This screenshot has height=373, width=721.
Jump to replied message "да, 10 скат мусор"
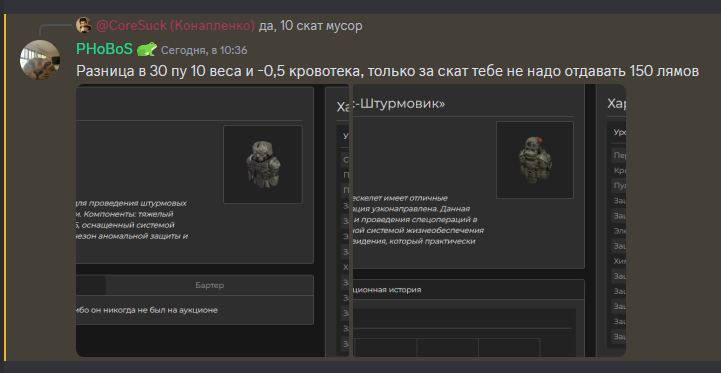pos(310,26)
